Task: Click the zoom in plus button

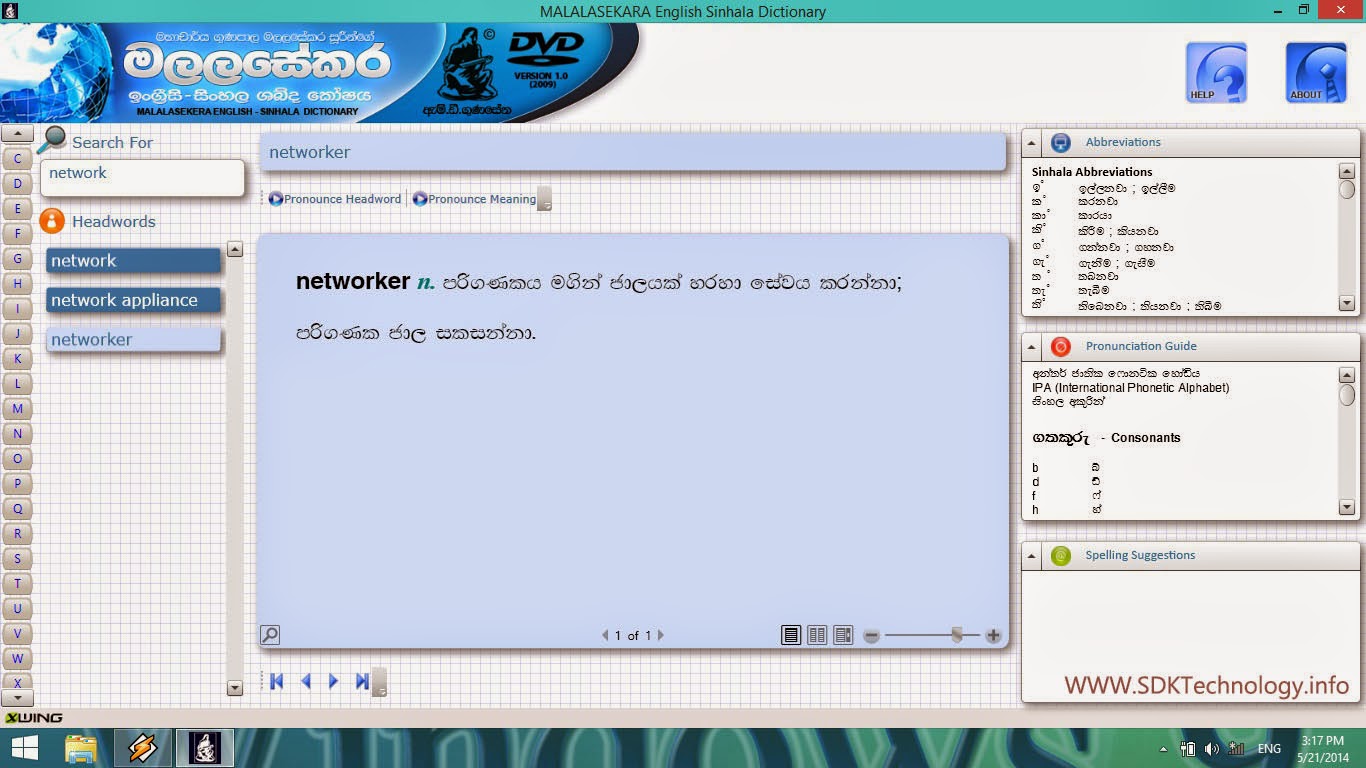Action: coord(993,635)
